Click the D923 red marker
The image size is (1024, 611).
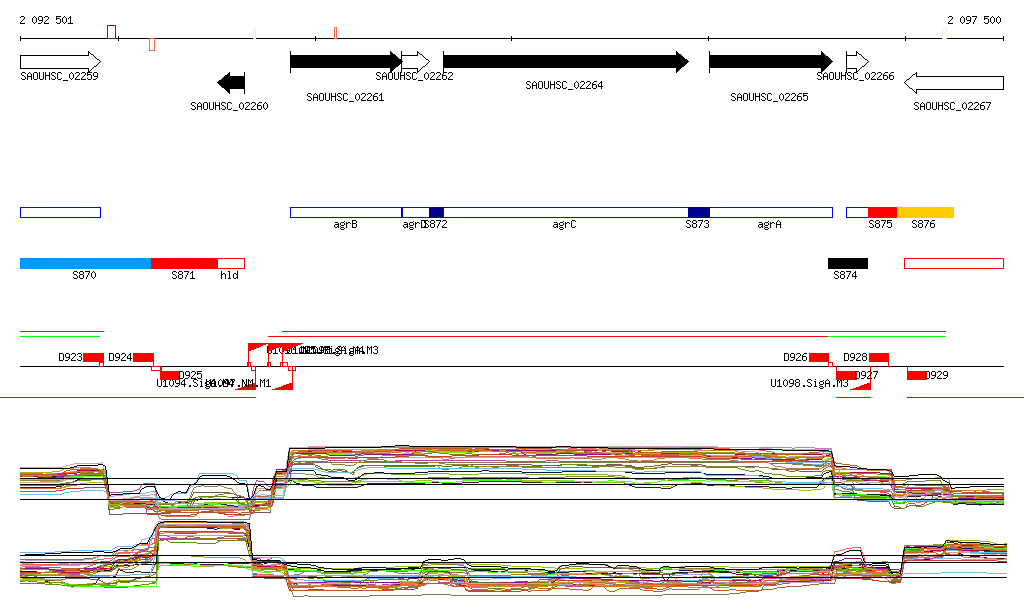pos(93,357)
